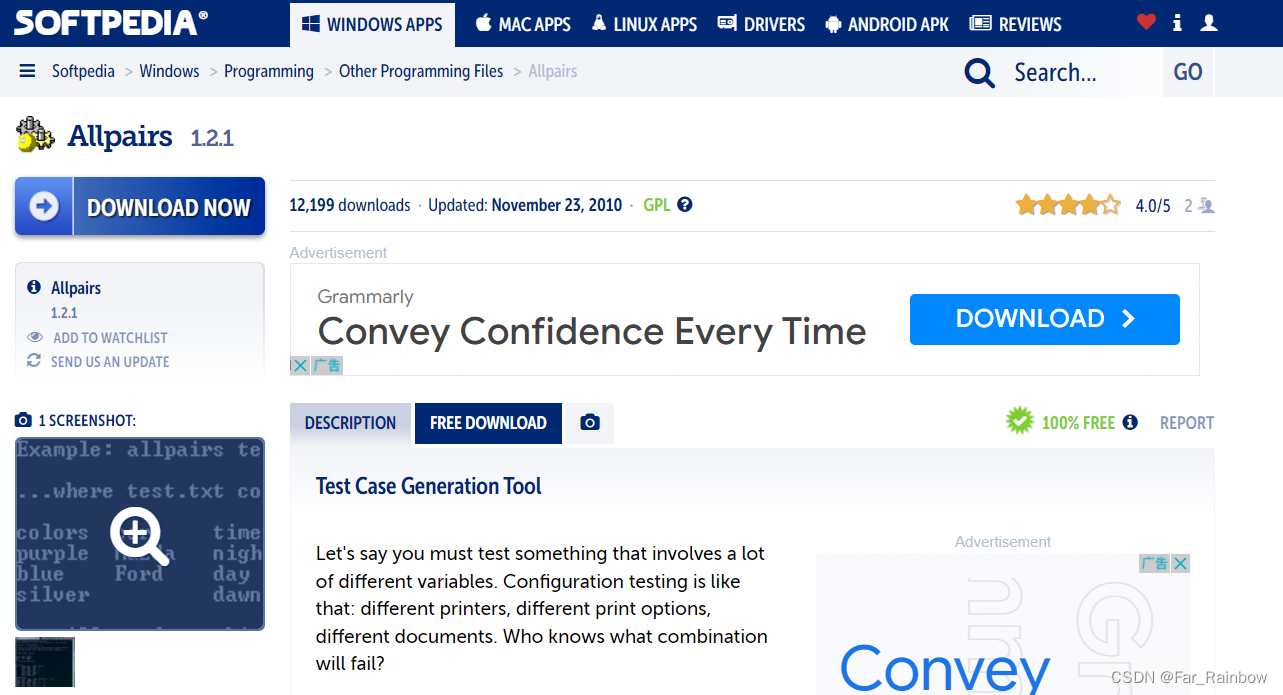Click the star rating icons
The image size is (1283, 695).
coord(1068,206)
